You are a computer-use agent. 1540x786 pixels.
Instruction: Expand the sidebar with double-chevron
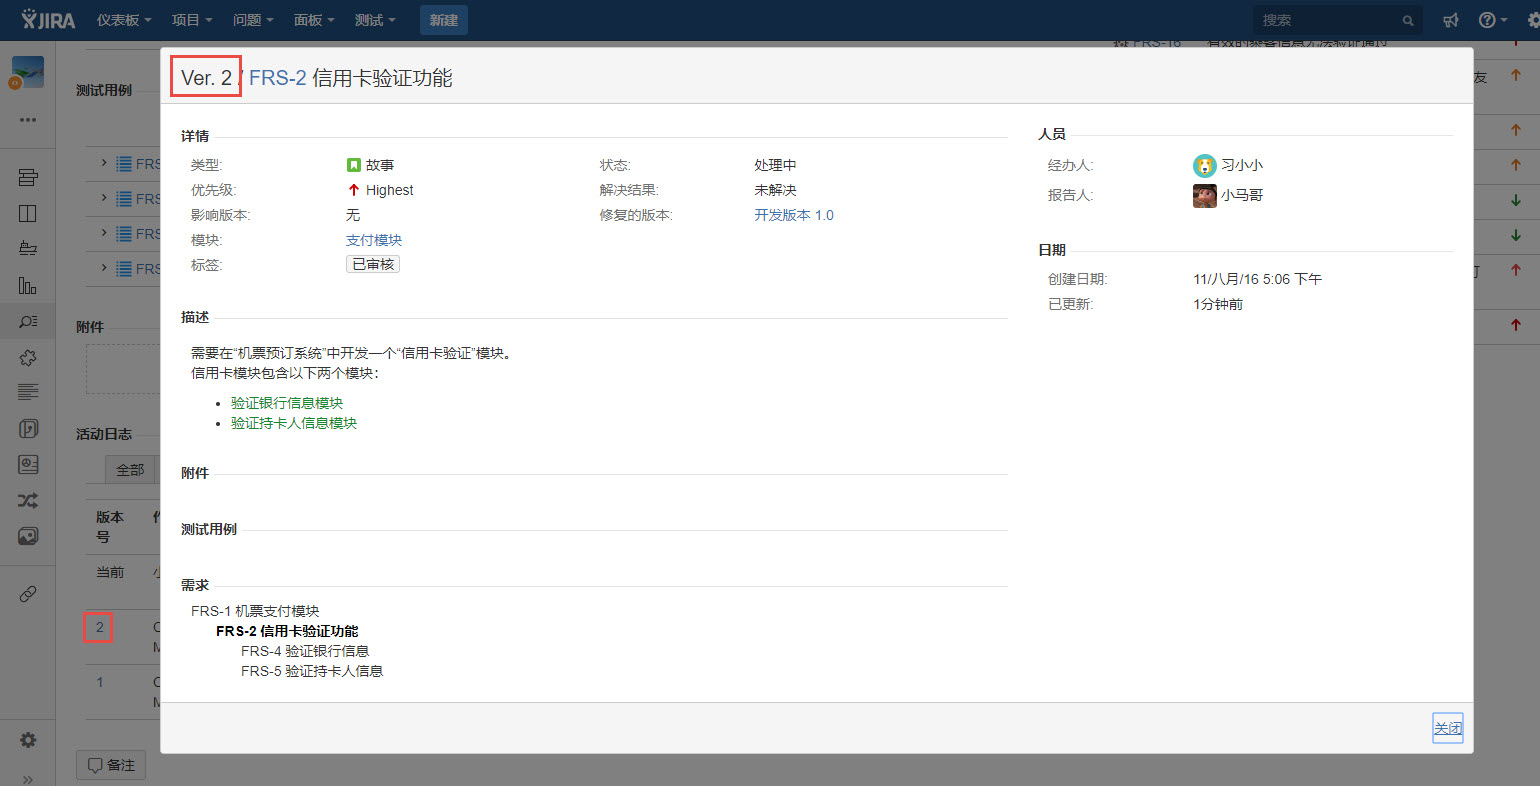pos(28,778)
